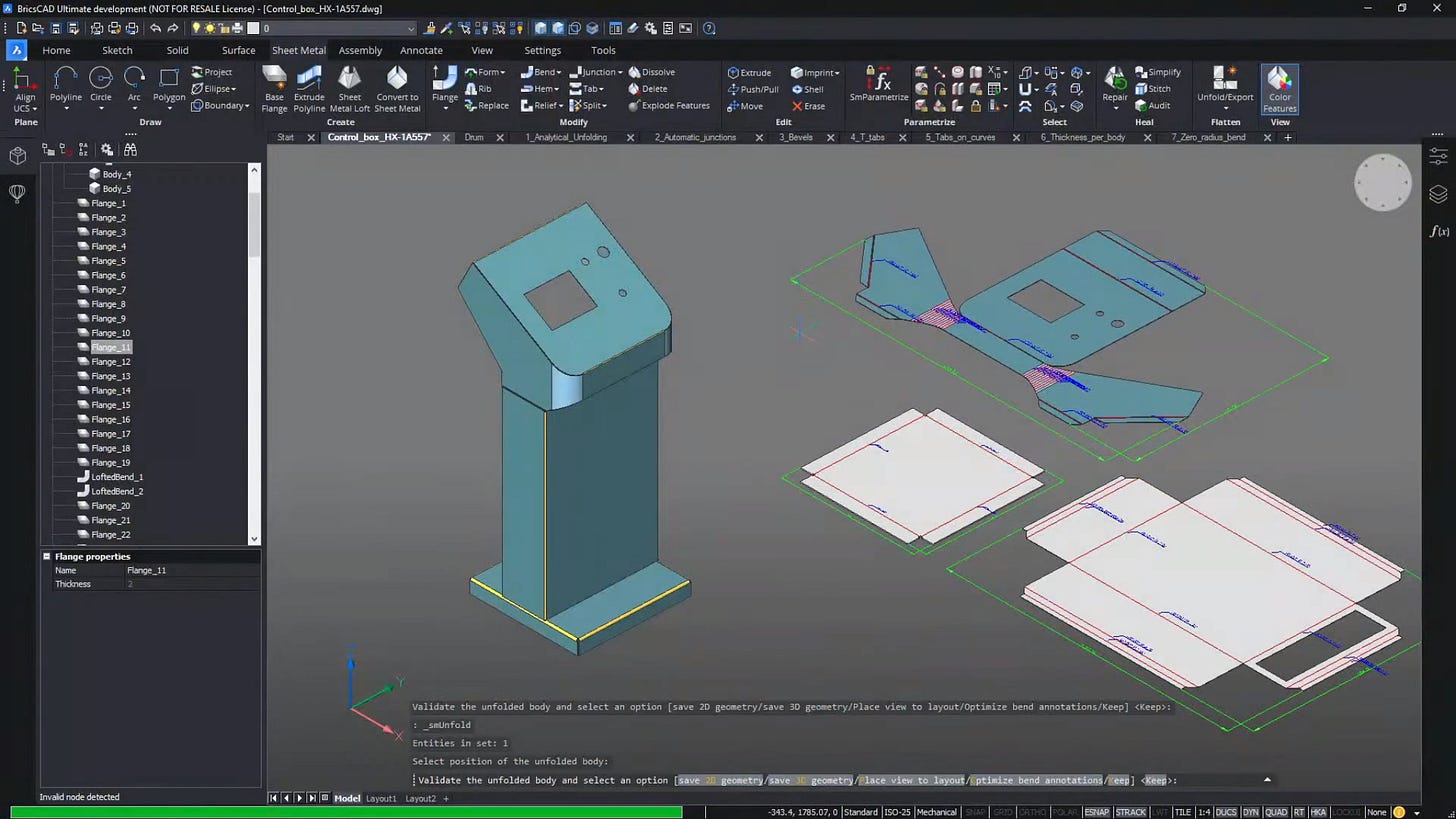Viewport: 1456px width, 819px height.
Task: Choose the Extrude Polyline tool
Action: pos(309,88)
